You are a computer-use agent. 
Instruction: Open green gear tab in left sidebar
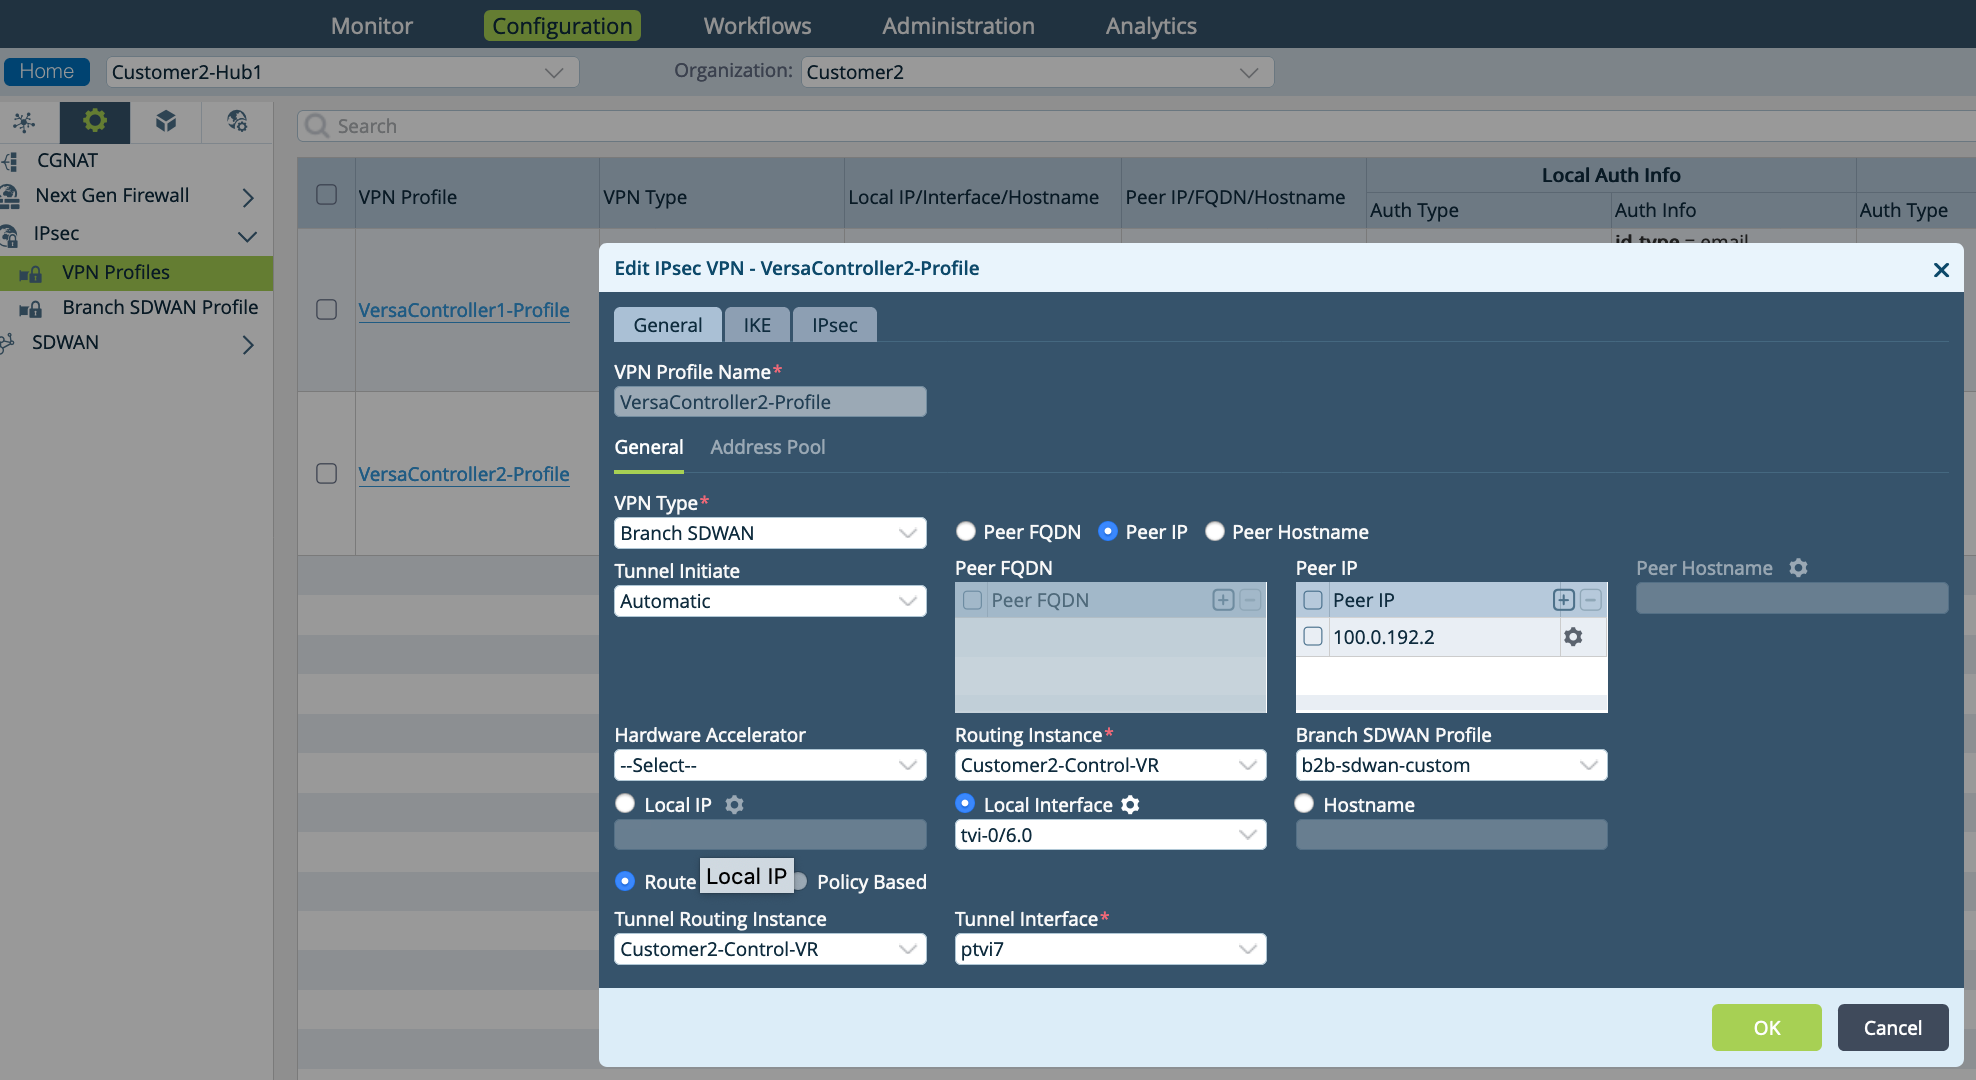coord(94,122)
